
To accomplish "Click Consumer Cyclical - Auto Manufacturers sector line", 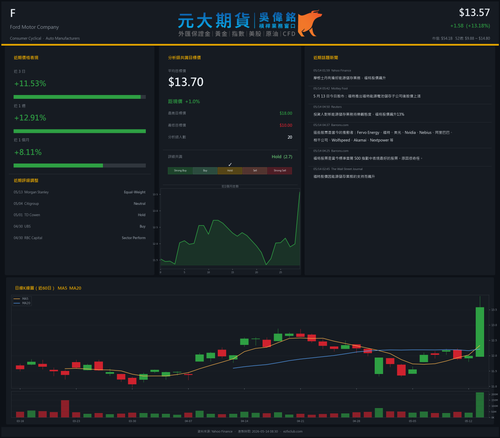I will [x=45, y=38].
